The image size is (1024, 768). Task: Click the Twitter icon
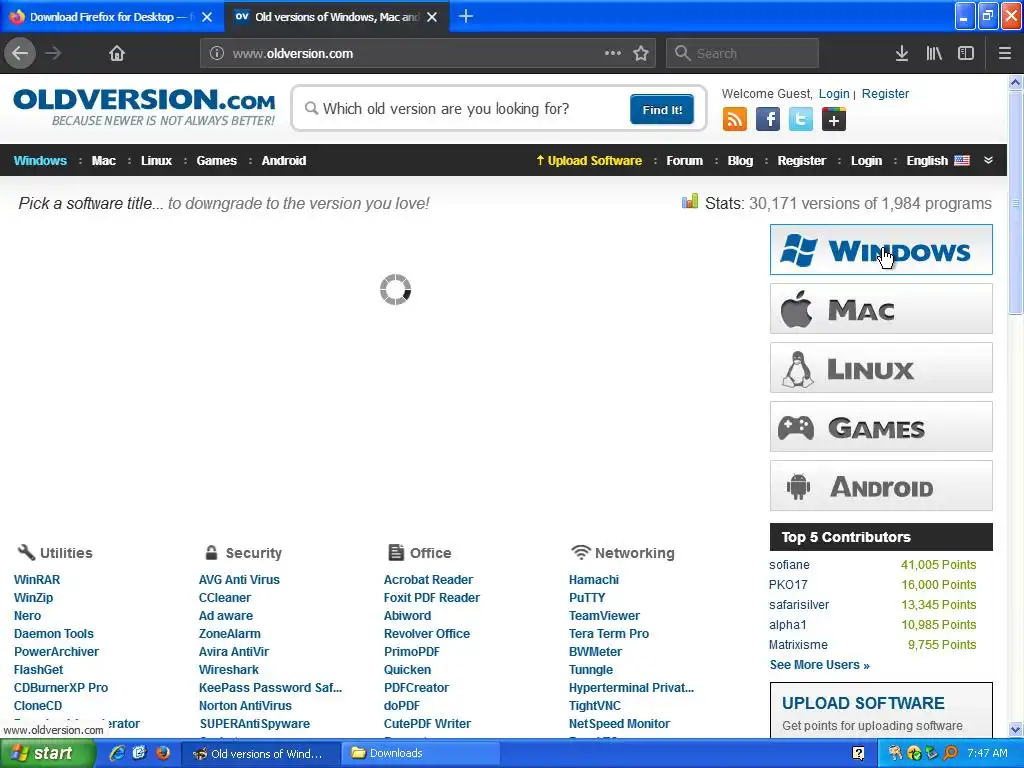click(x=801, y=120)
